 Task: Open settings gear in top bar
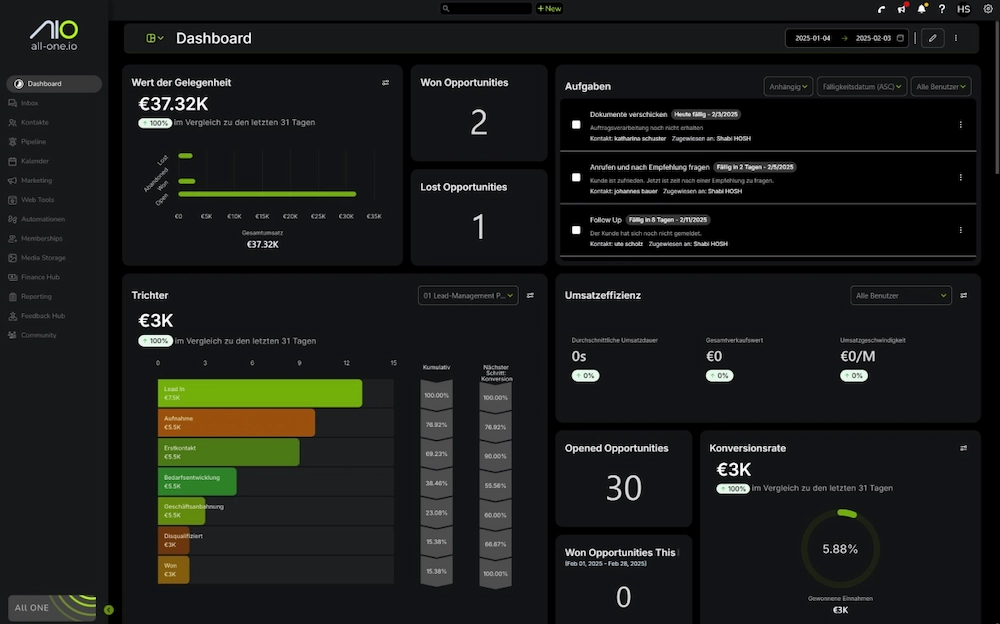pos(988,9)
